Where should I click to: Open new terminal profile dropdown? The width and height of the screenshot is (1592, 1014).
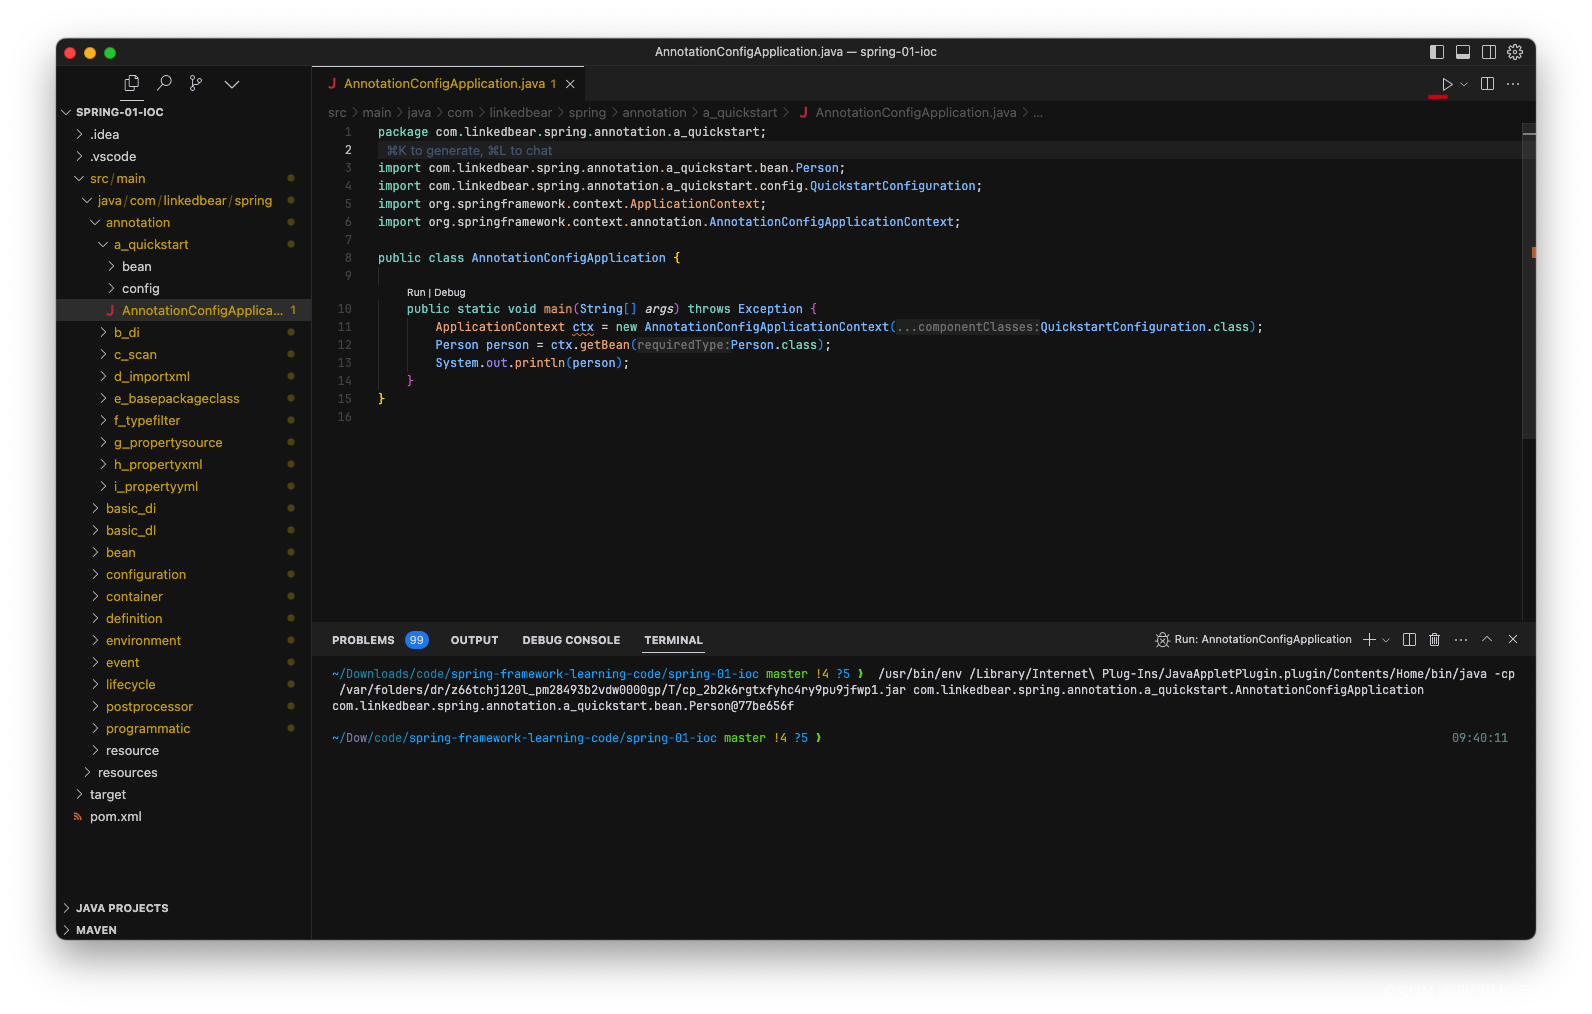tap(1386, 640)
